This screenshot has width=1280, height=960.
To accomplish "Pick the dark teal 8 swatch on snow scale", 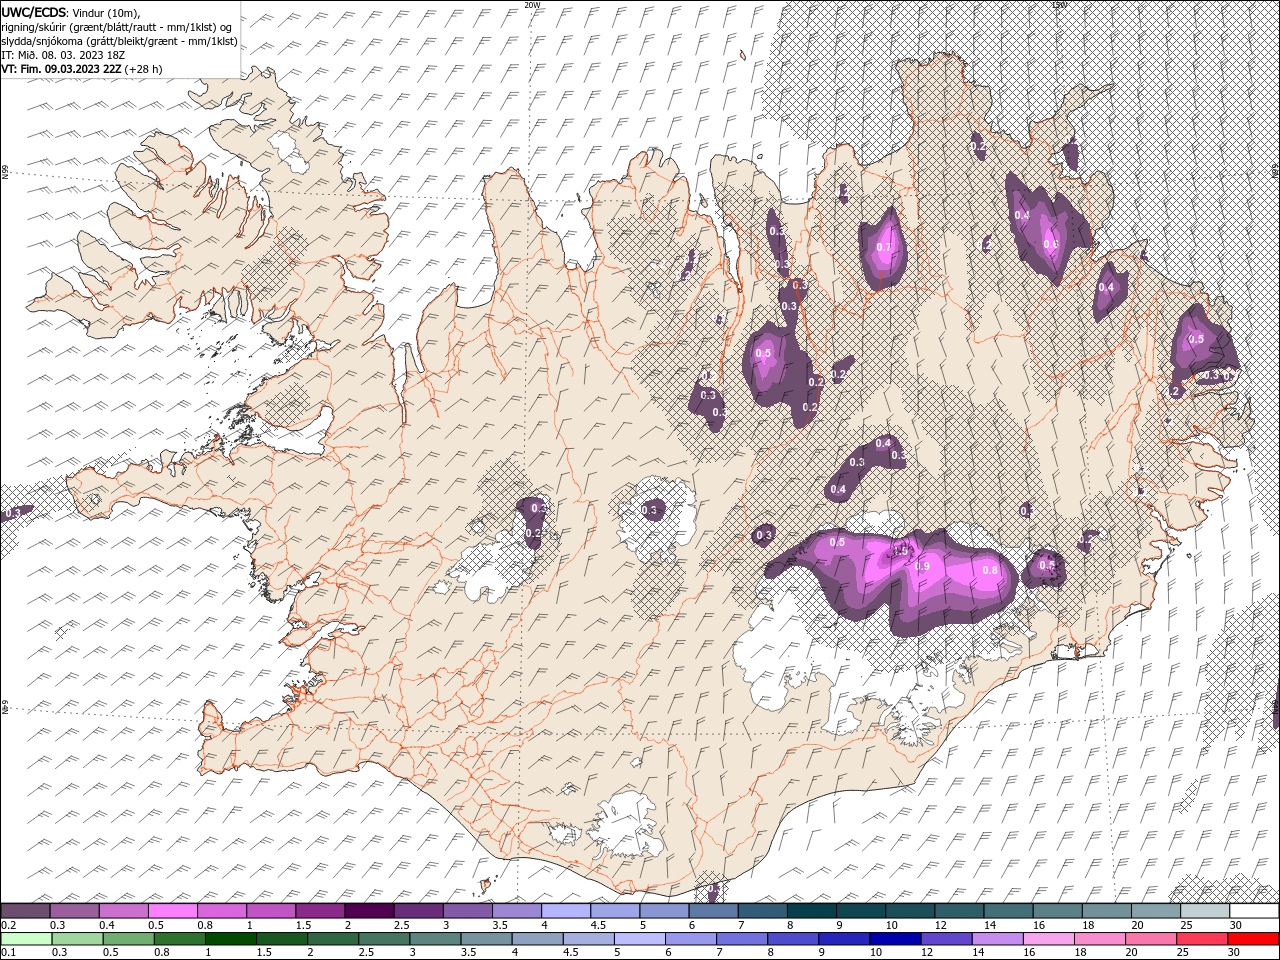I will coord(811,910).
